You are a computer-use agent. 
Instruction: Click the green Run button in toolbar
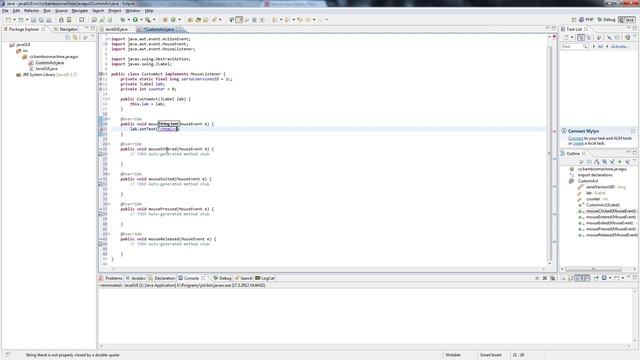click(135, 20)
